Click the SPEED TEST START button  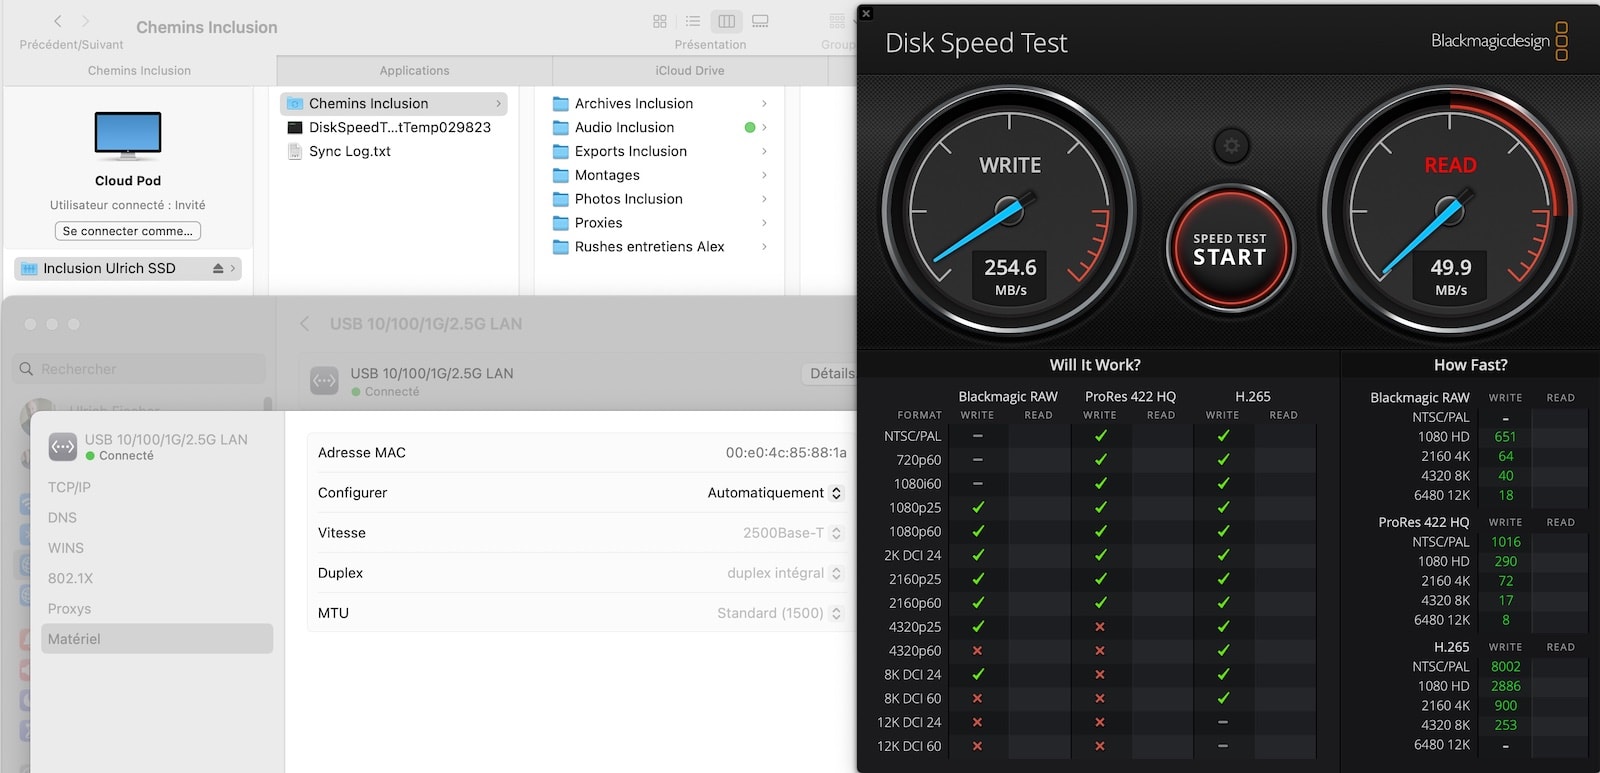1230,249
